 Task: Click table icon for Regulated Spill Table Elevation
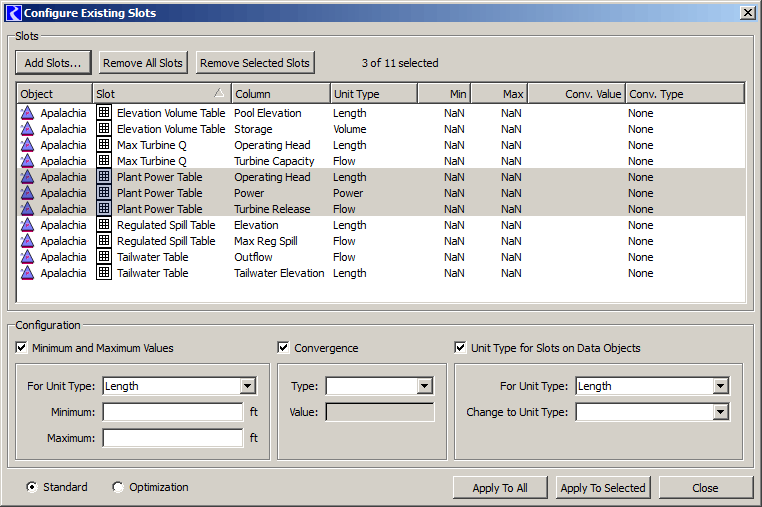pyautogui.click(x=104, y=225)
